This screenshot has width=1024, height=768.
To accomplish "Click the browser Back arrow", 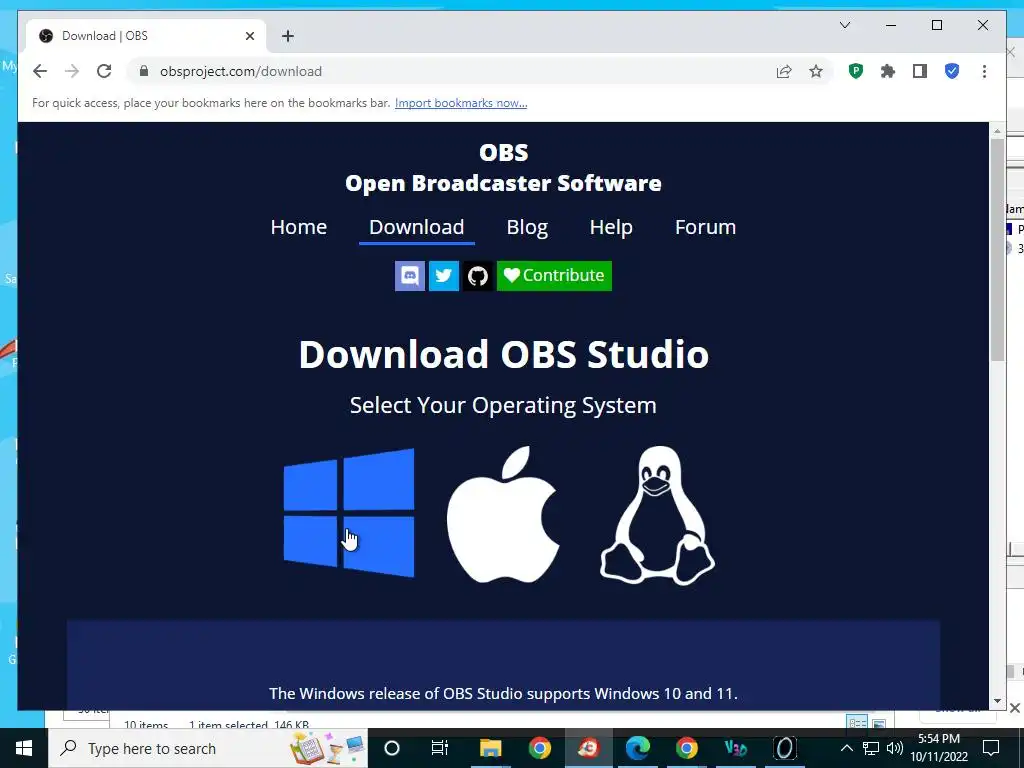I will 40,71.
